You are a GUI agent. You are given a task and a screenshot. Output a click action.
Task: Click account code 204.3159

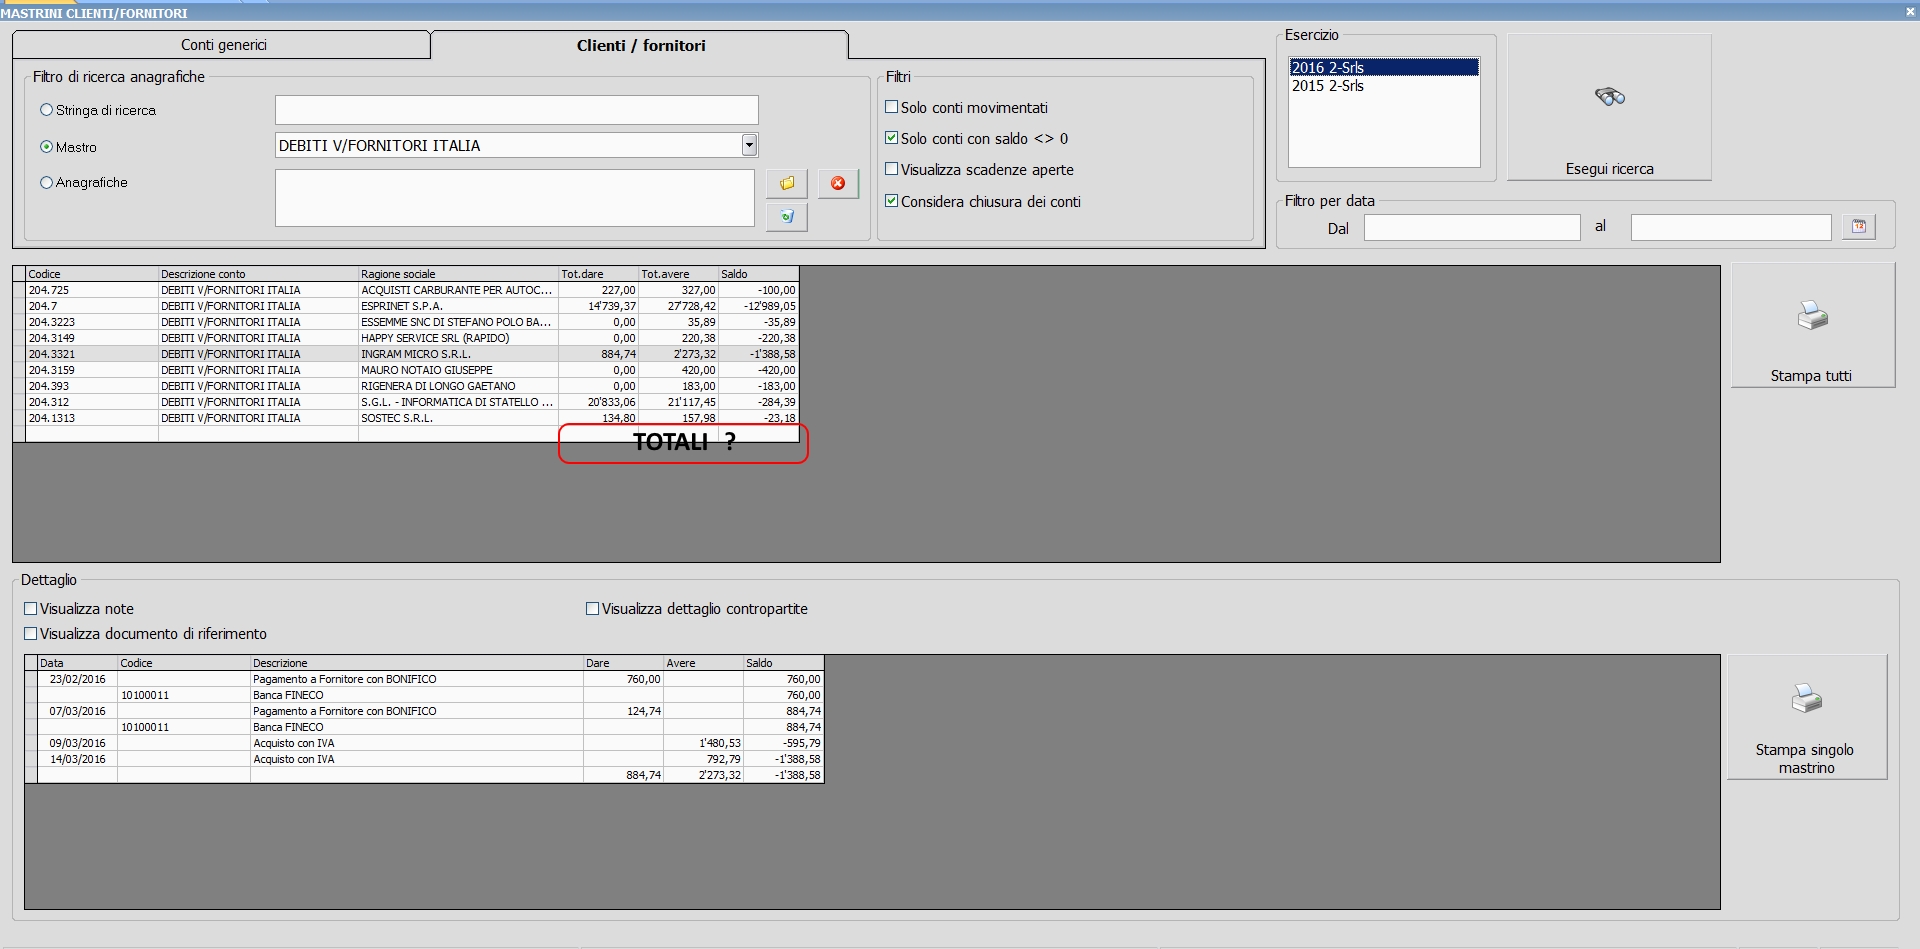point(52,370)
